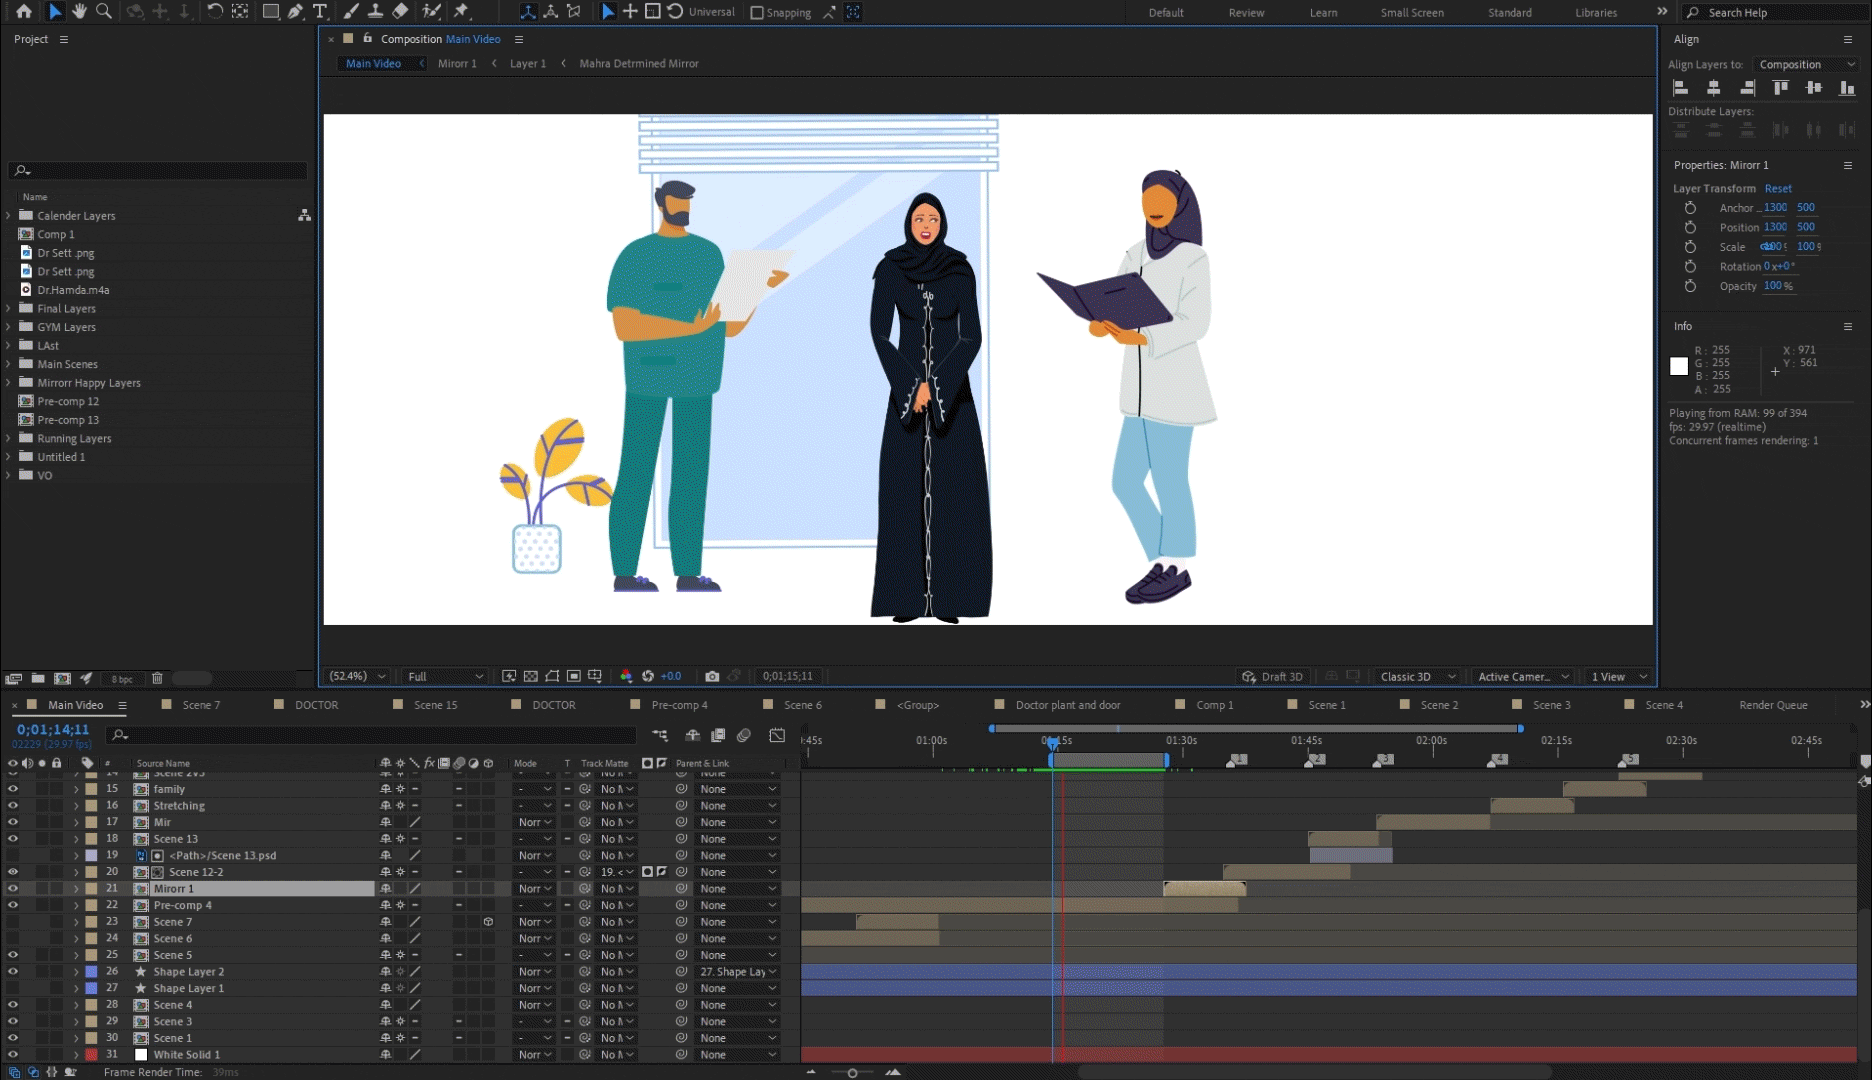Viewport: 1872px width, 1080px height.
Task: Select the Pen tool
Action: [x=295, y=11]
